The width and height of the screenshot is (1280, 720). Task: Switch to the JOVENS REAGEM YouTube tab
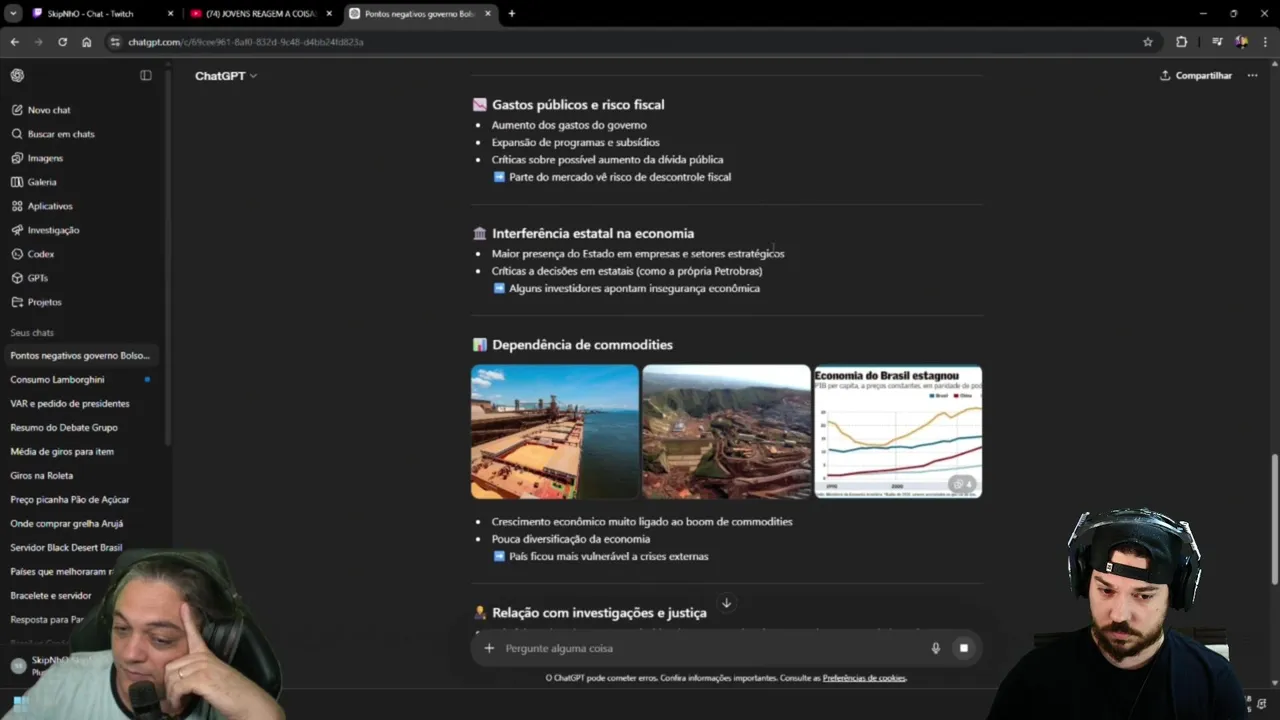260,14
